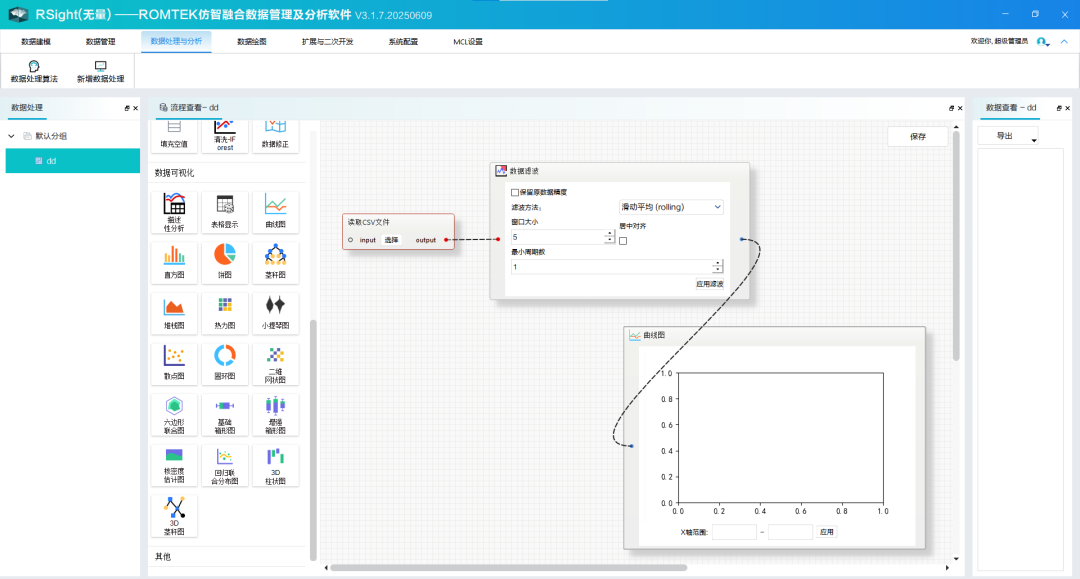Select the 散点图 scatter plot icon

click(174, 357)
